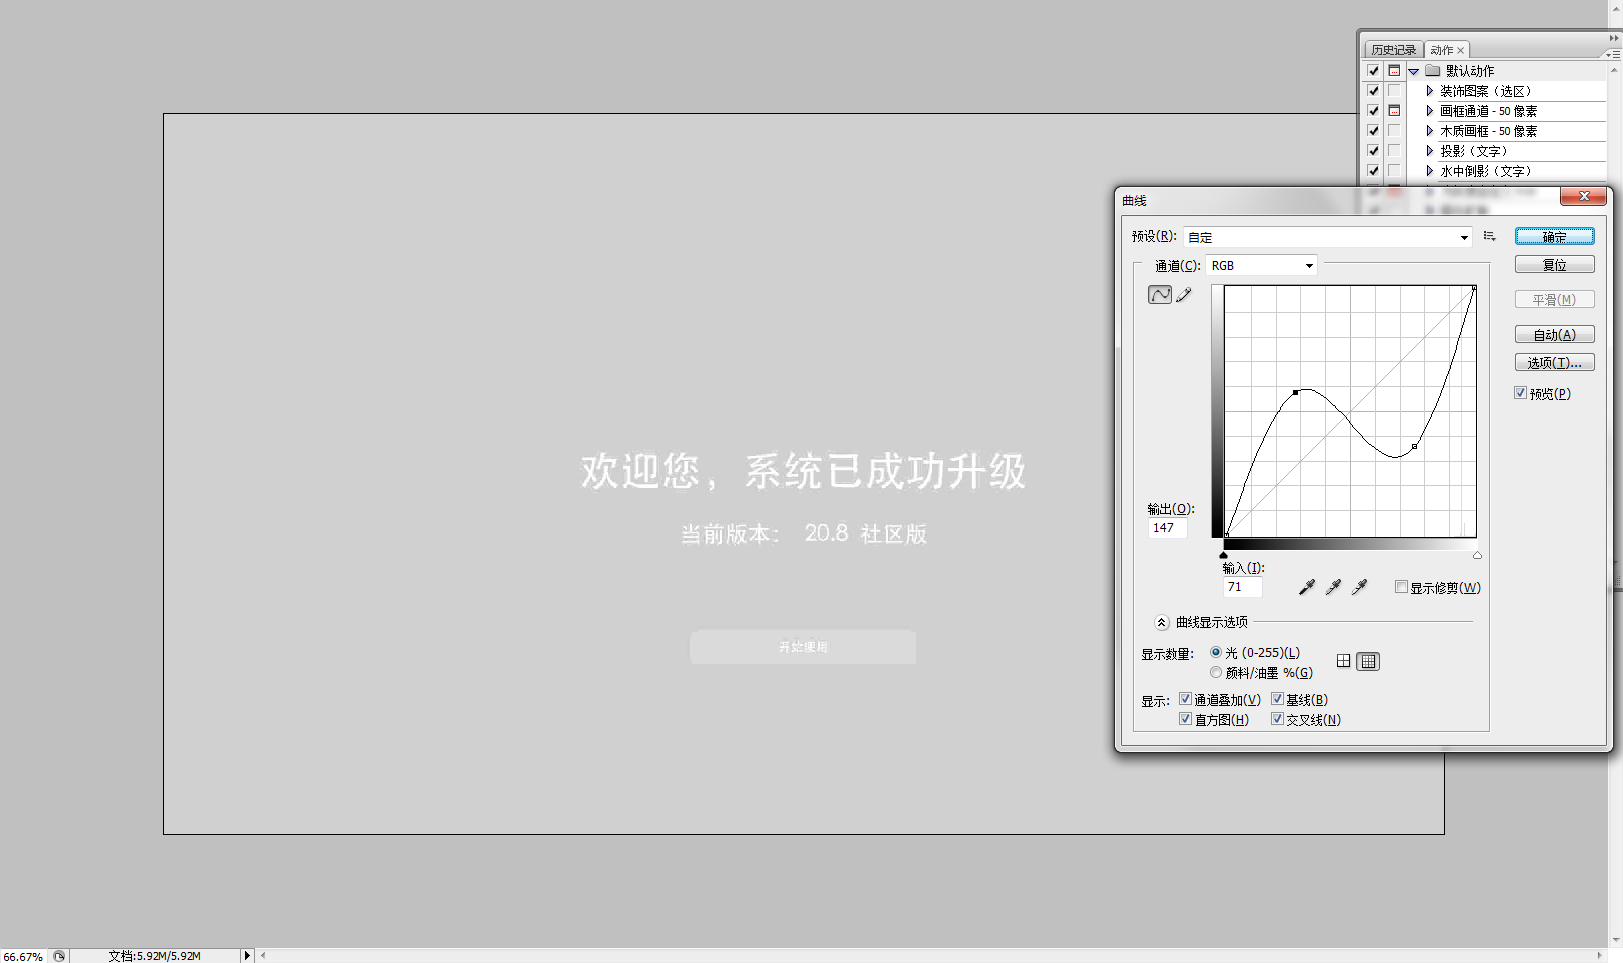Pick the black point eyedropper

(x=1306, y=588)
